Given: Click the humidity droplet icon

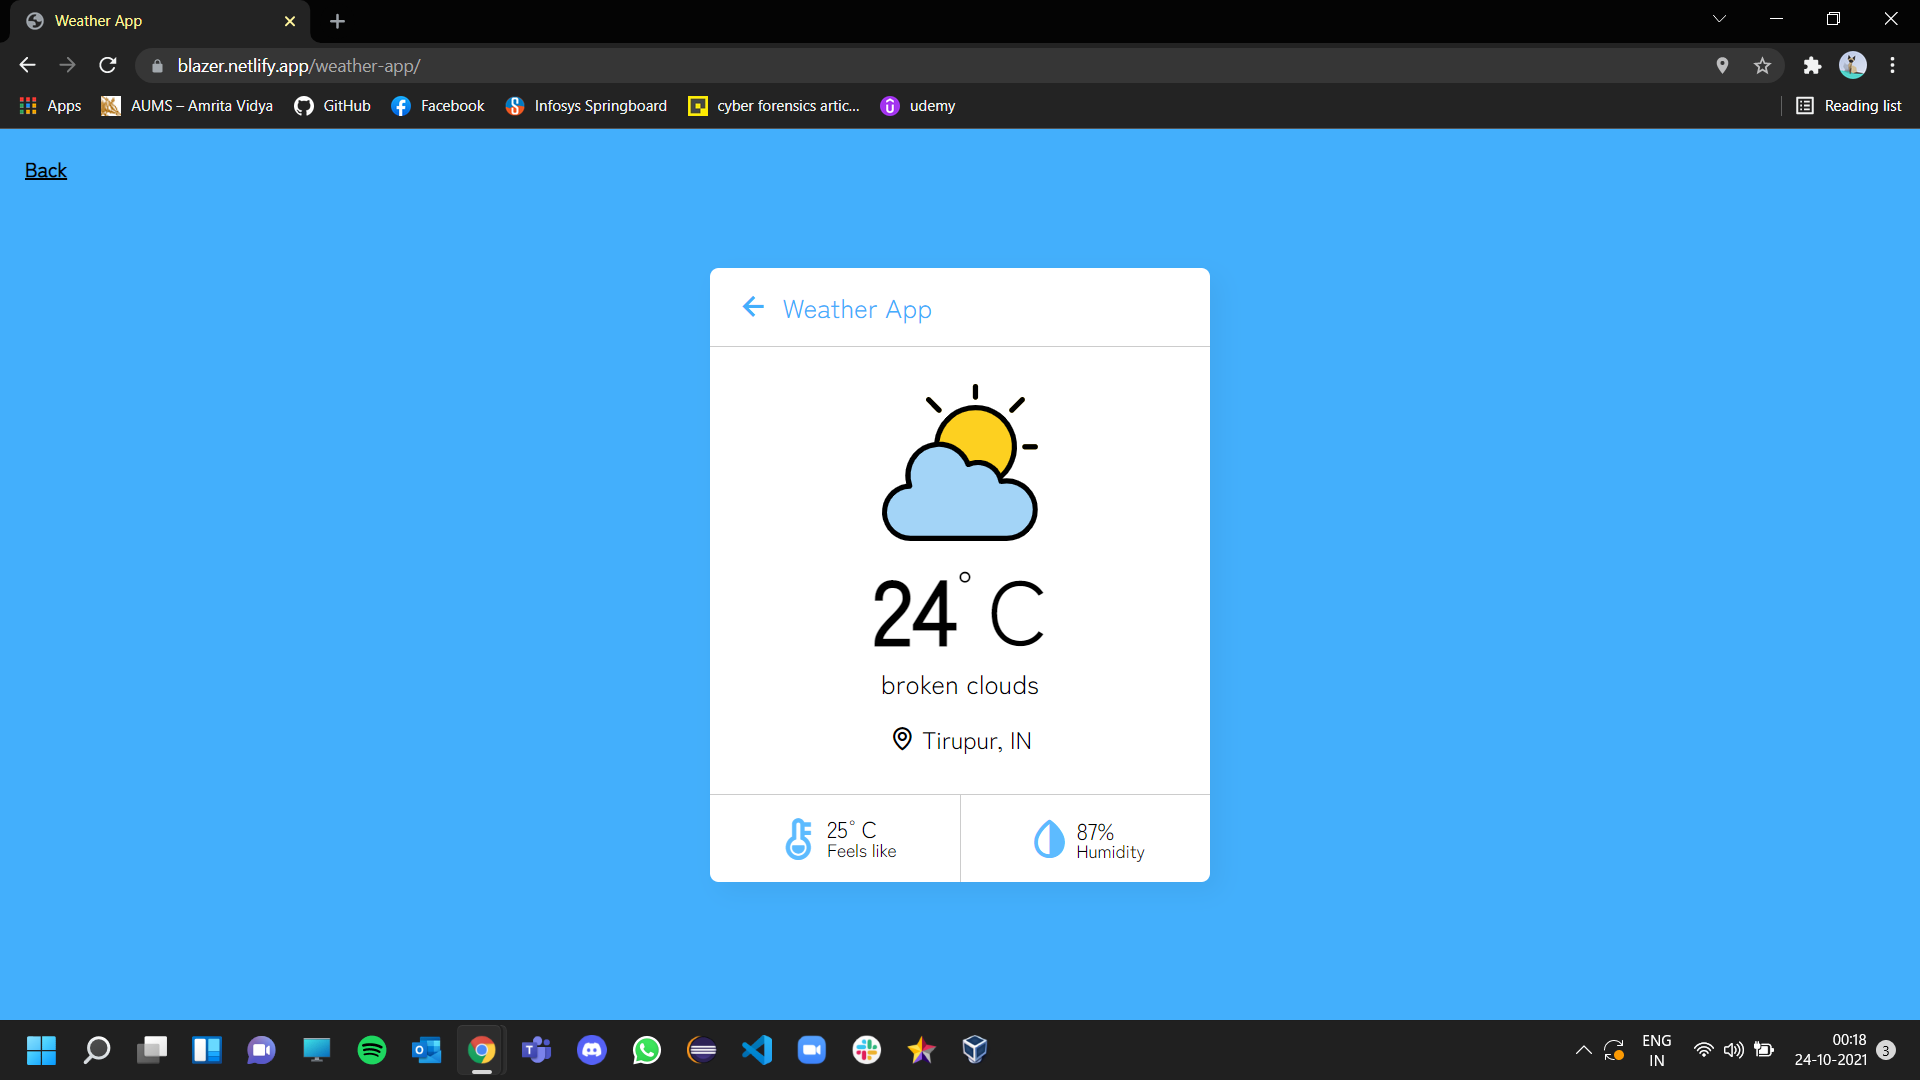Looking at the screenshot, I should (1048, 839).
